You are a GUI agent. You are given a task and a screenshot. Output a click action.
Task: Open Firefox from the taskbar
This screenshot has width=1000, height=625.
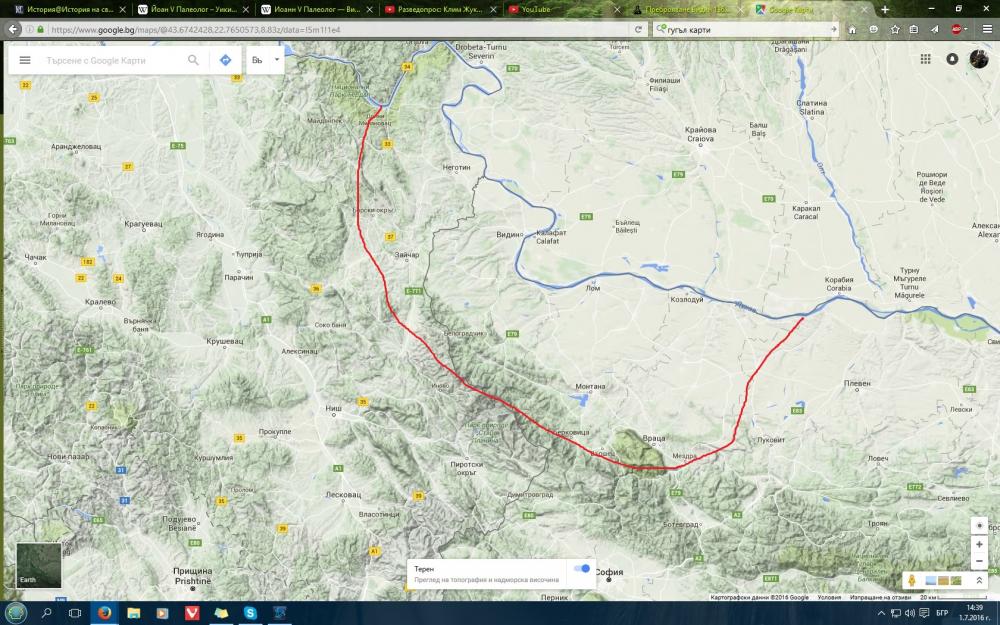[x=105, y=613]
